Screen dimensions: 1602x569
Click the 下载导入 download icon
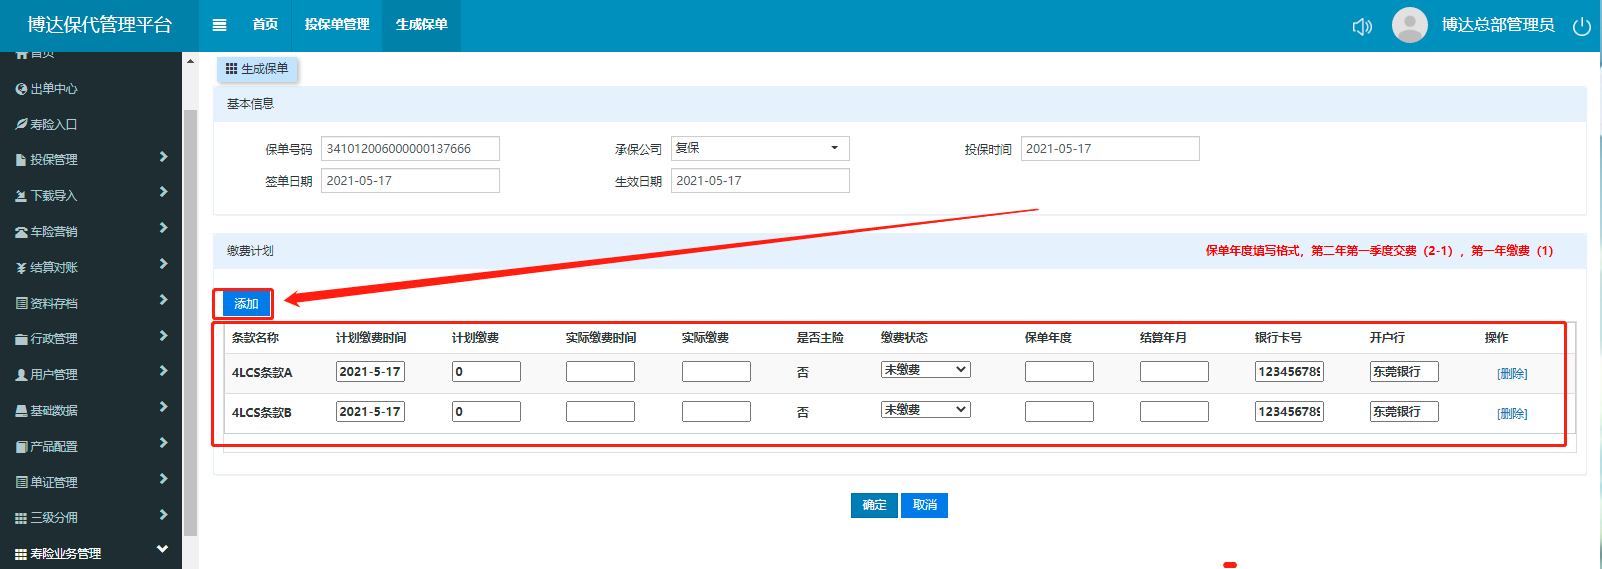pos(21,196)
